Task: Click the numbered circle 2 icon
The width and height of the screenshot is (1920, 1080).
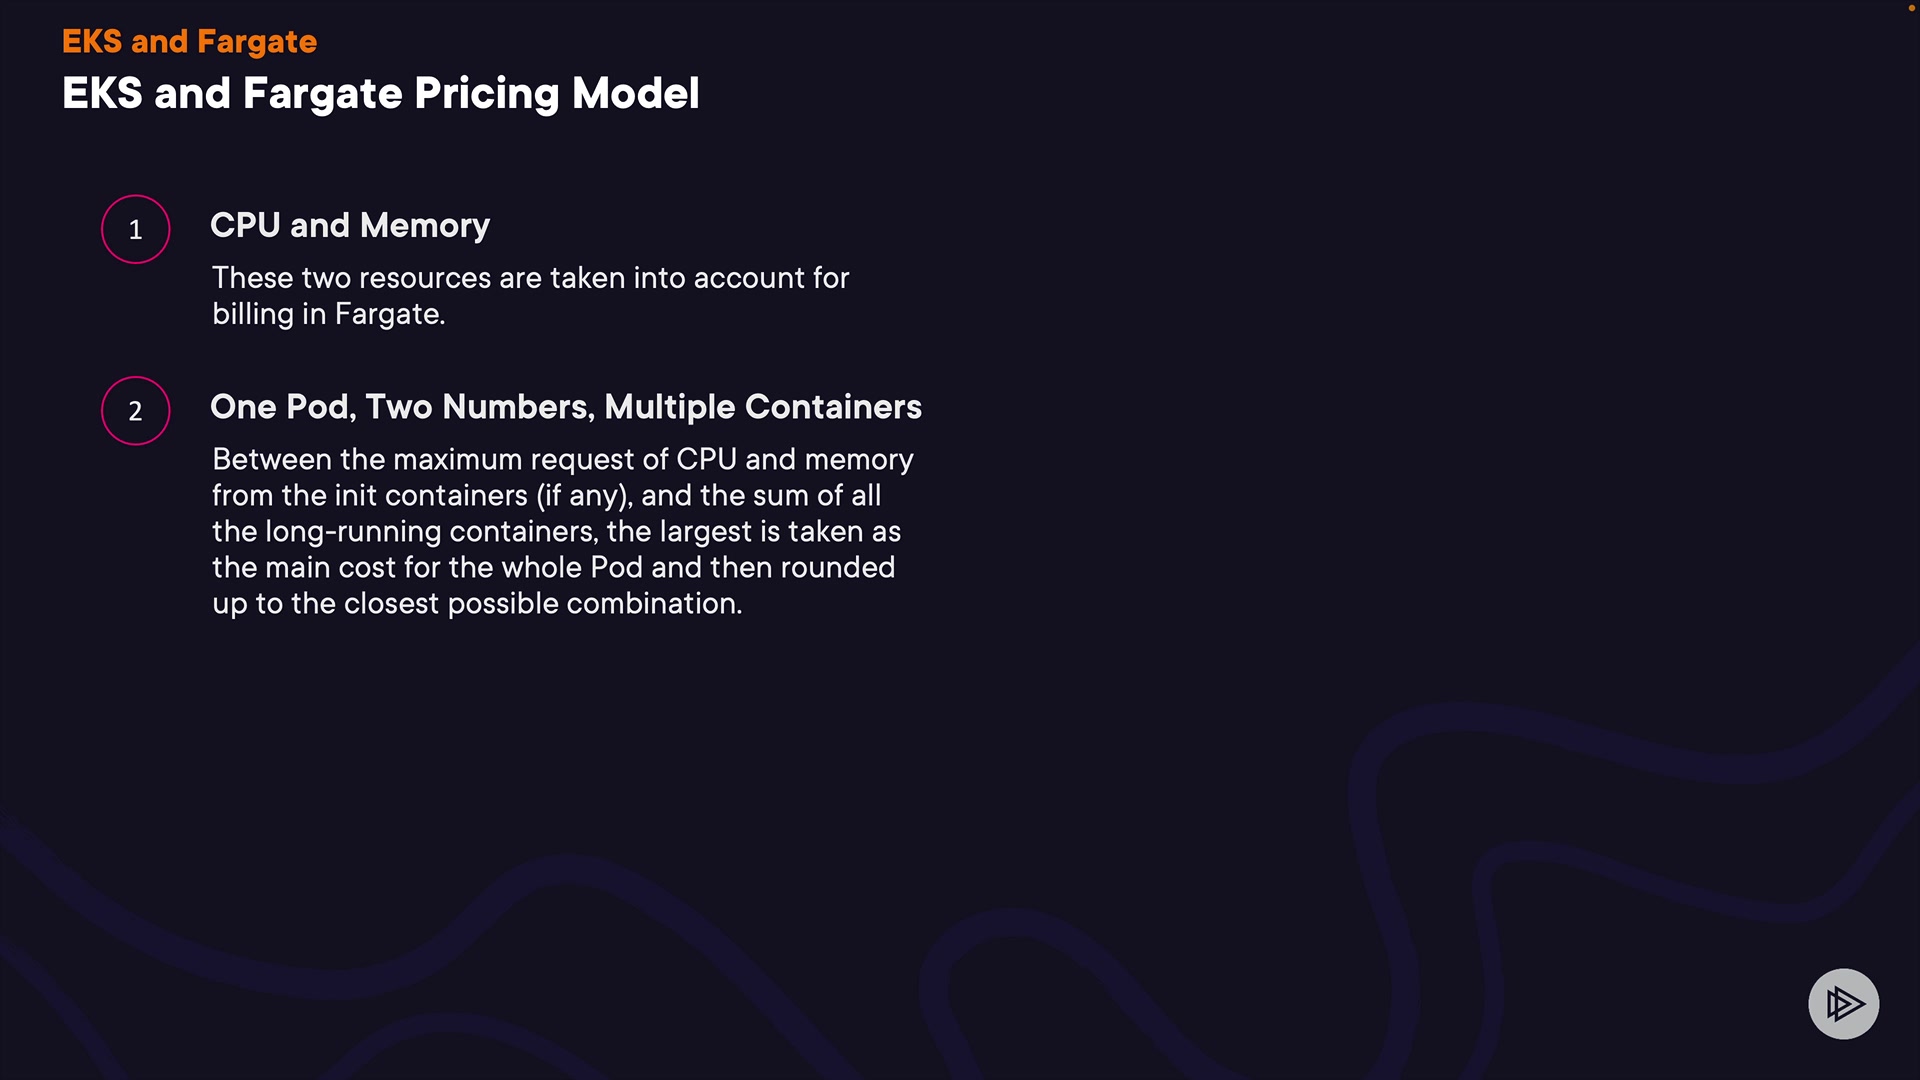Action: point(136,410)
